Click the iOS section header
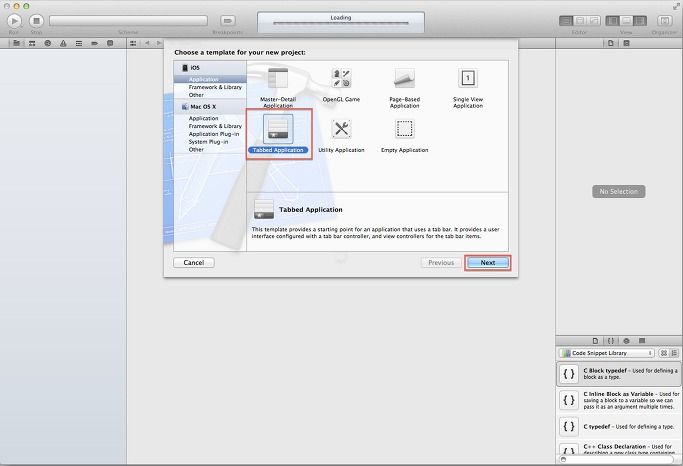 210,68
